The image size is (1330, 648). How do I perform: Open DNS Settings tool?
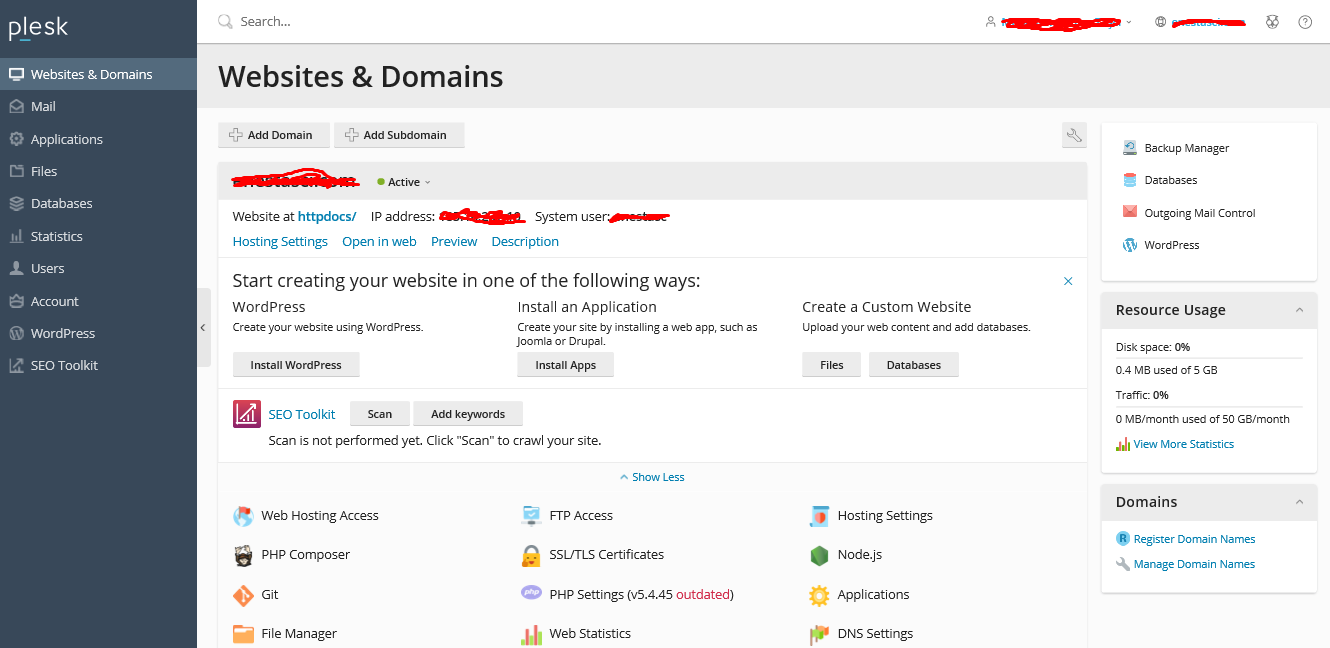pos(861,634)
